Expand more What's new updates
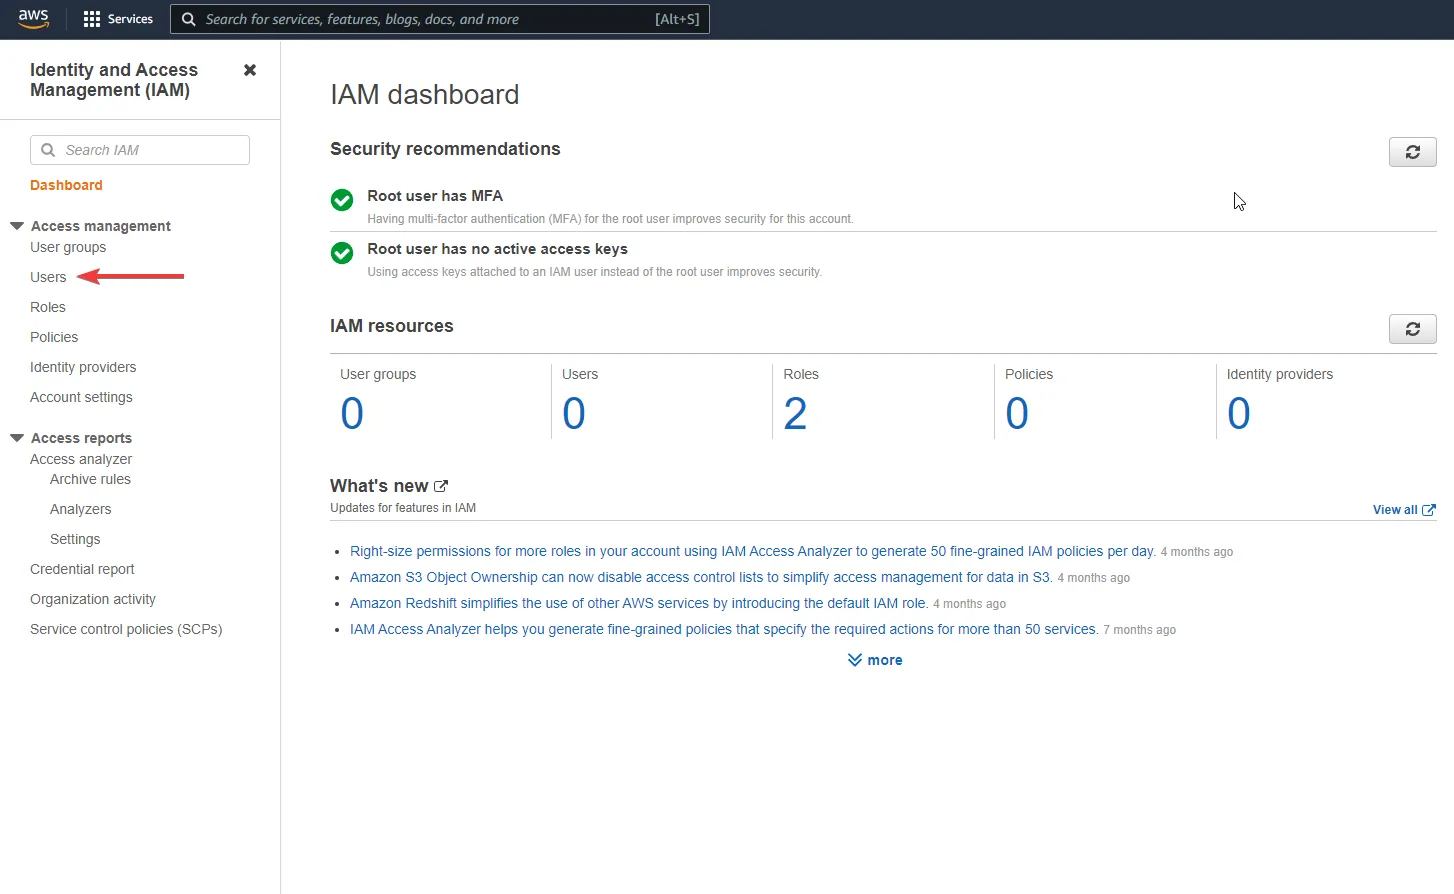This screenshot has width=1454, height=894. (x=874, y=659)
